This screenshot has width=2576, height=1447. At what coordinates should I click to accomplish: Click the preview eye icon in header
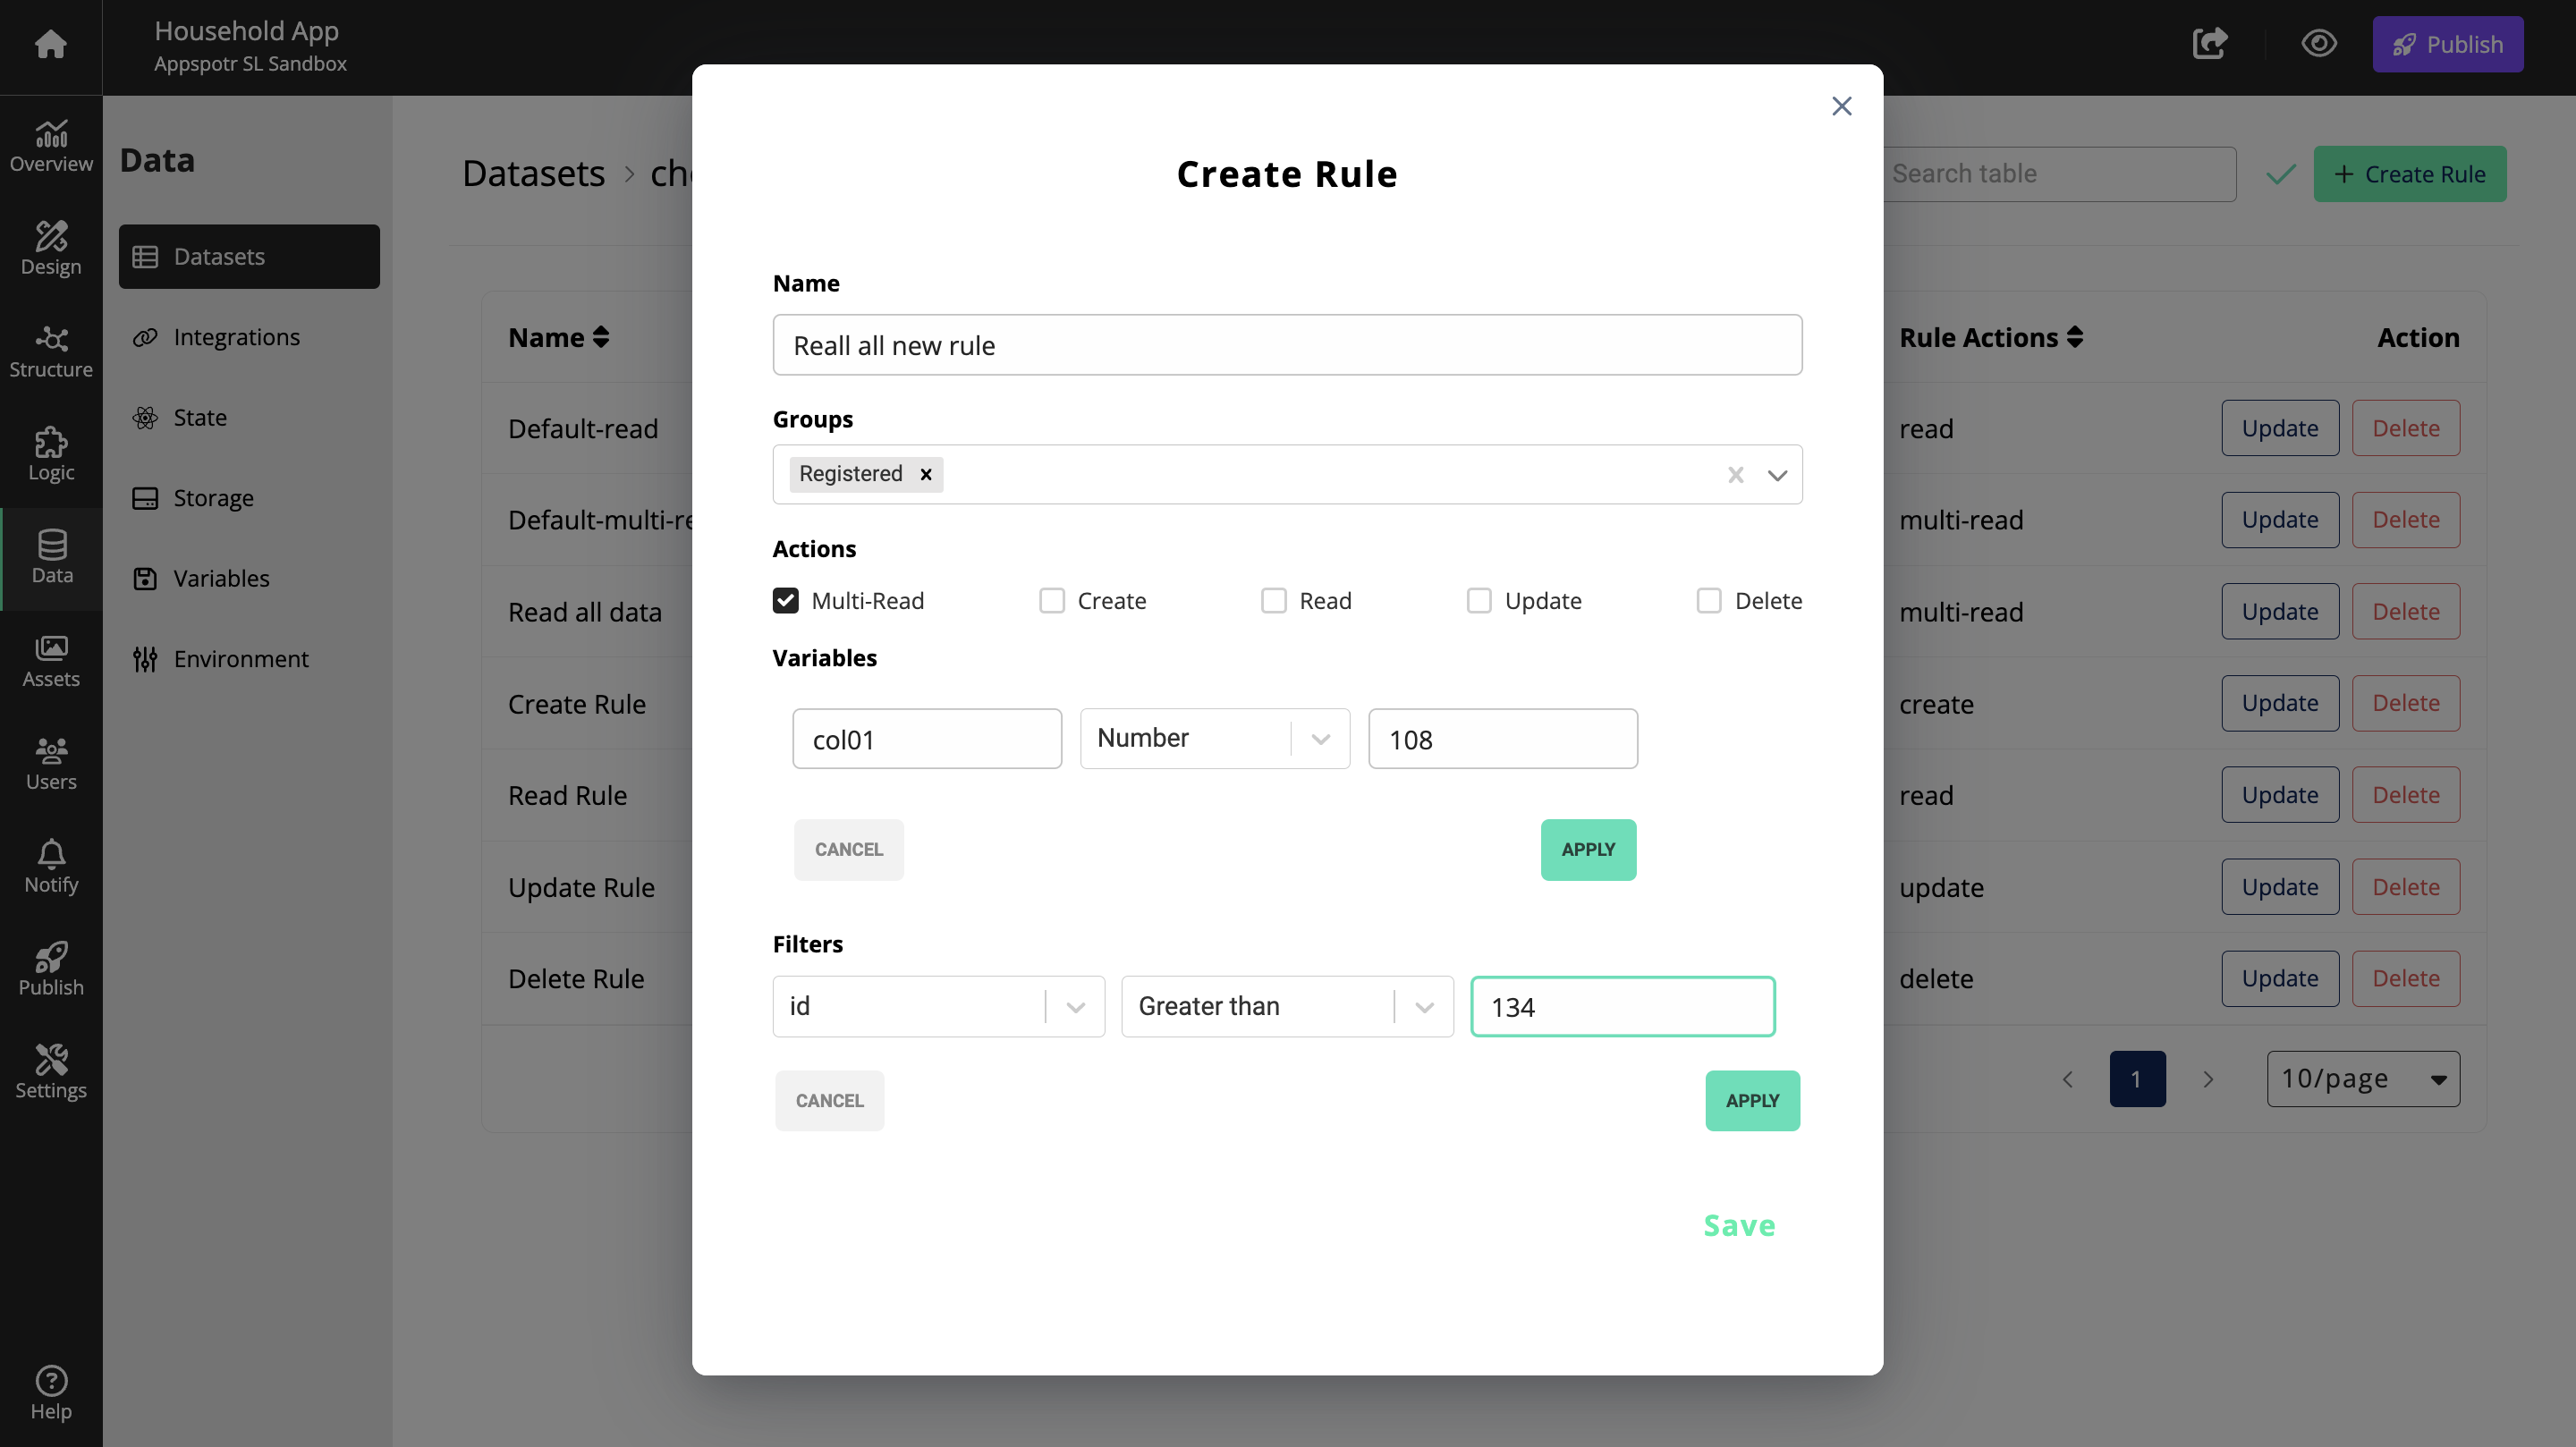click(x=2319, y=44)
